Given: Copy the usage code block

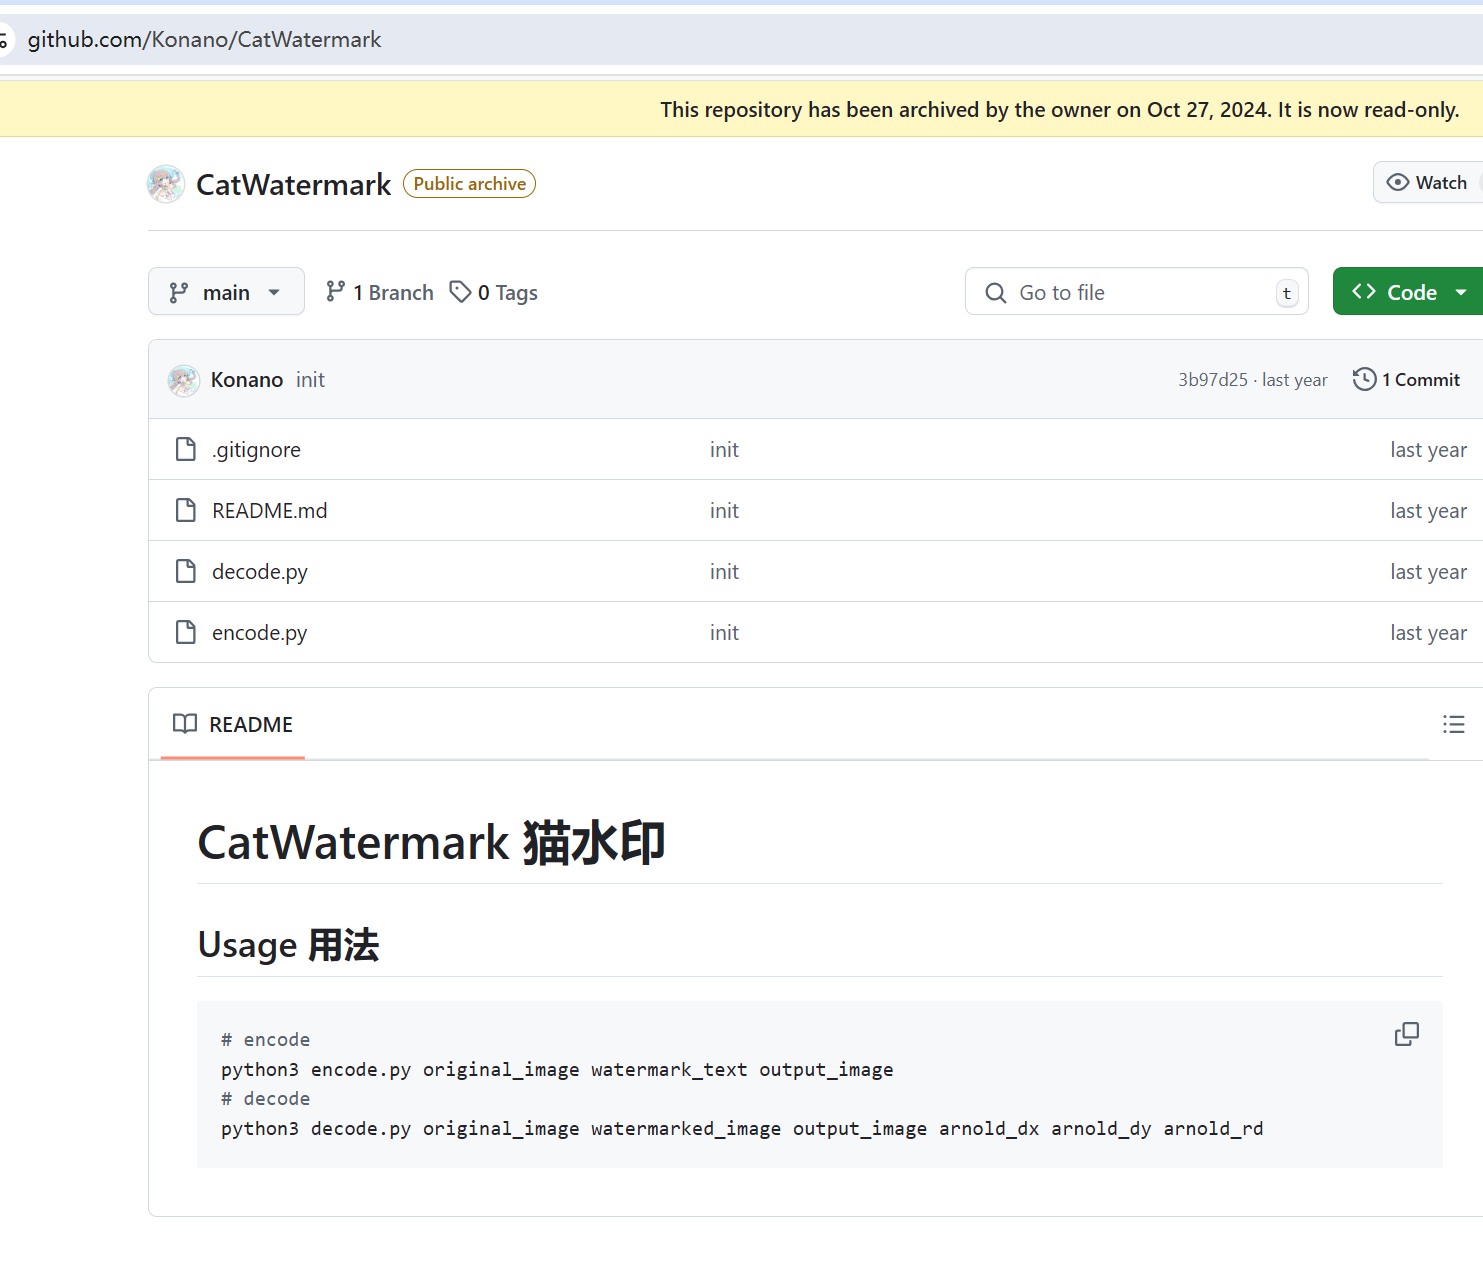Looking at the screenshot, I should click(x=1407, y=1034).
